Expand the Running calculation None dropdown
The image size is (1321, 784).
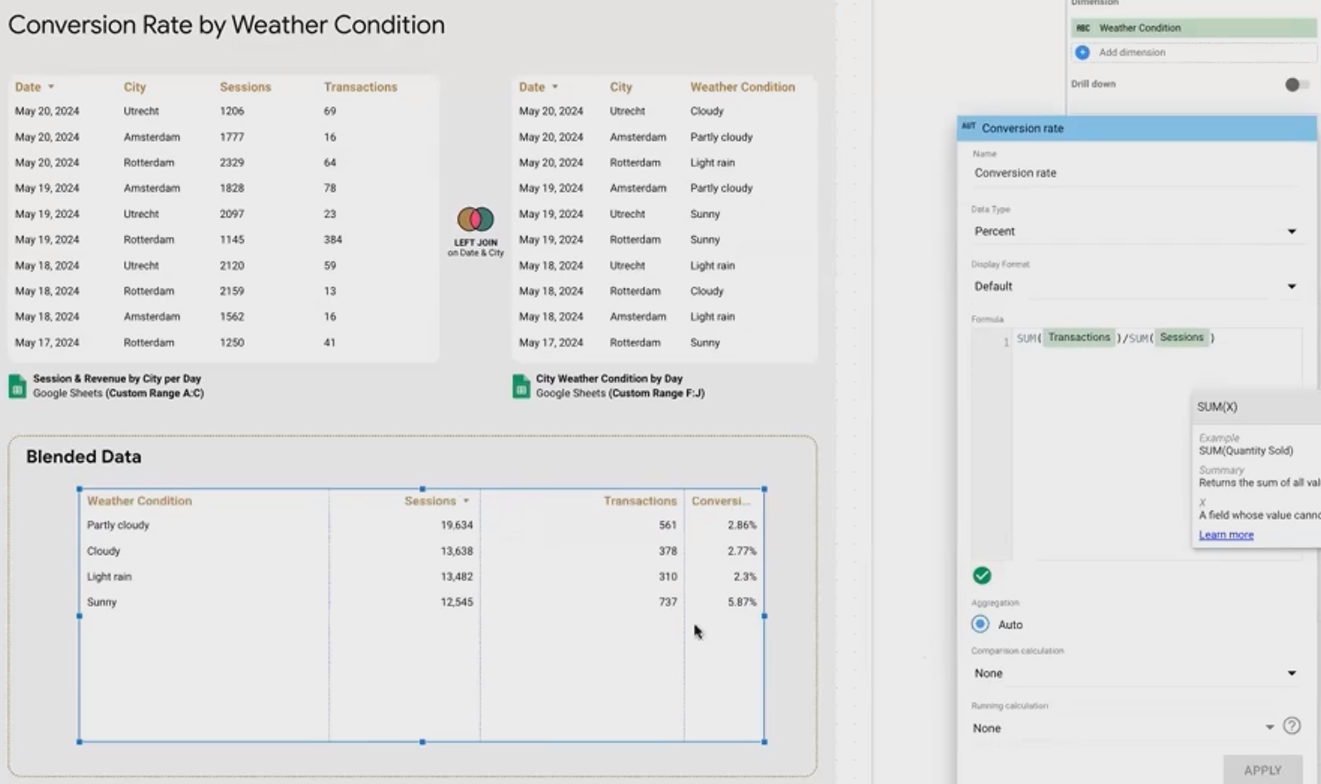1123,728
